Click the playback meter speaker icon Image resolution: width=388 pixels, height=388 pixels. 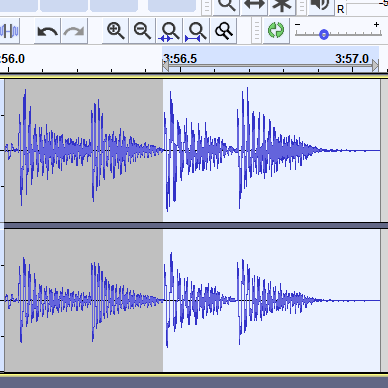click(320, 7)
